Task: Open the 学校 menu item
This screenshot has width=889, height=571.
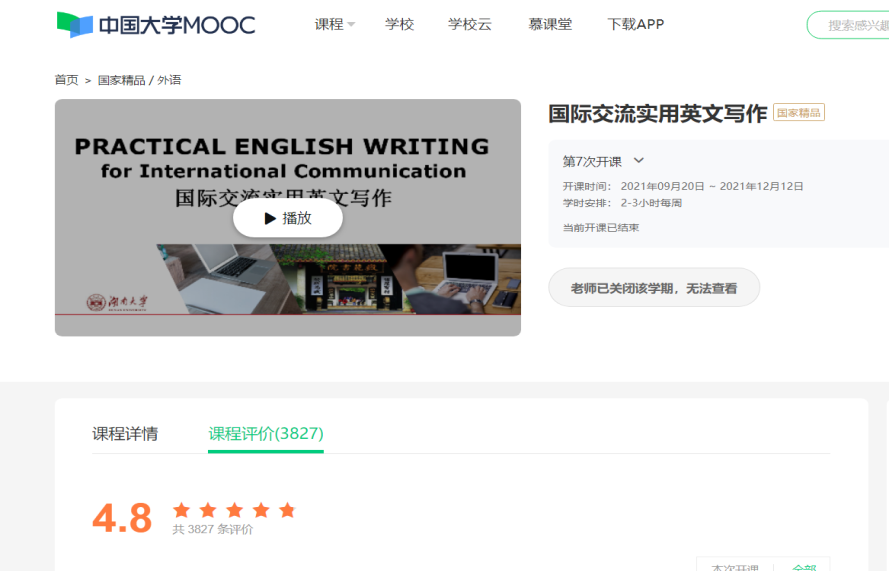Action: [x=399, y=25]
